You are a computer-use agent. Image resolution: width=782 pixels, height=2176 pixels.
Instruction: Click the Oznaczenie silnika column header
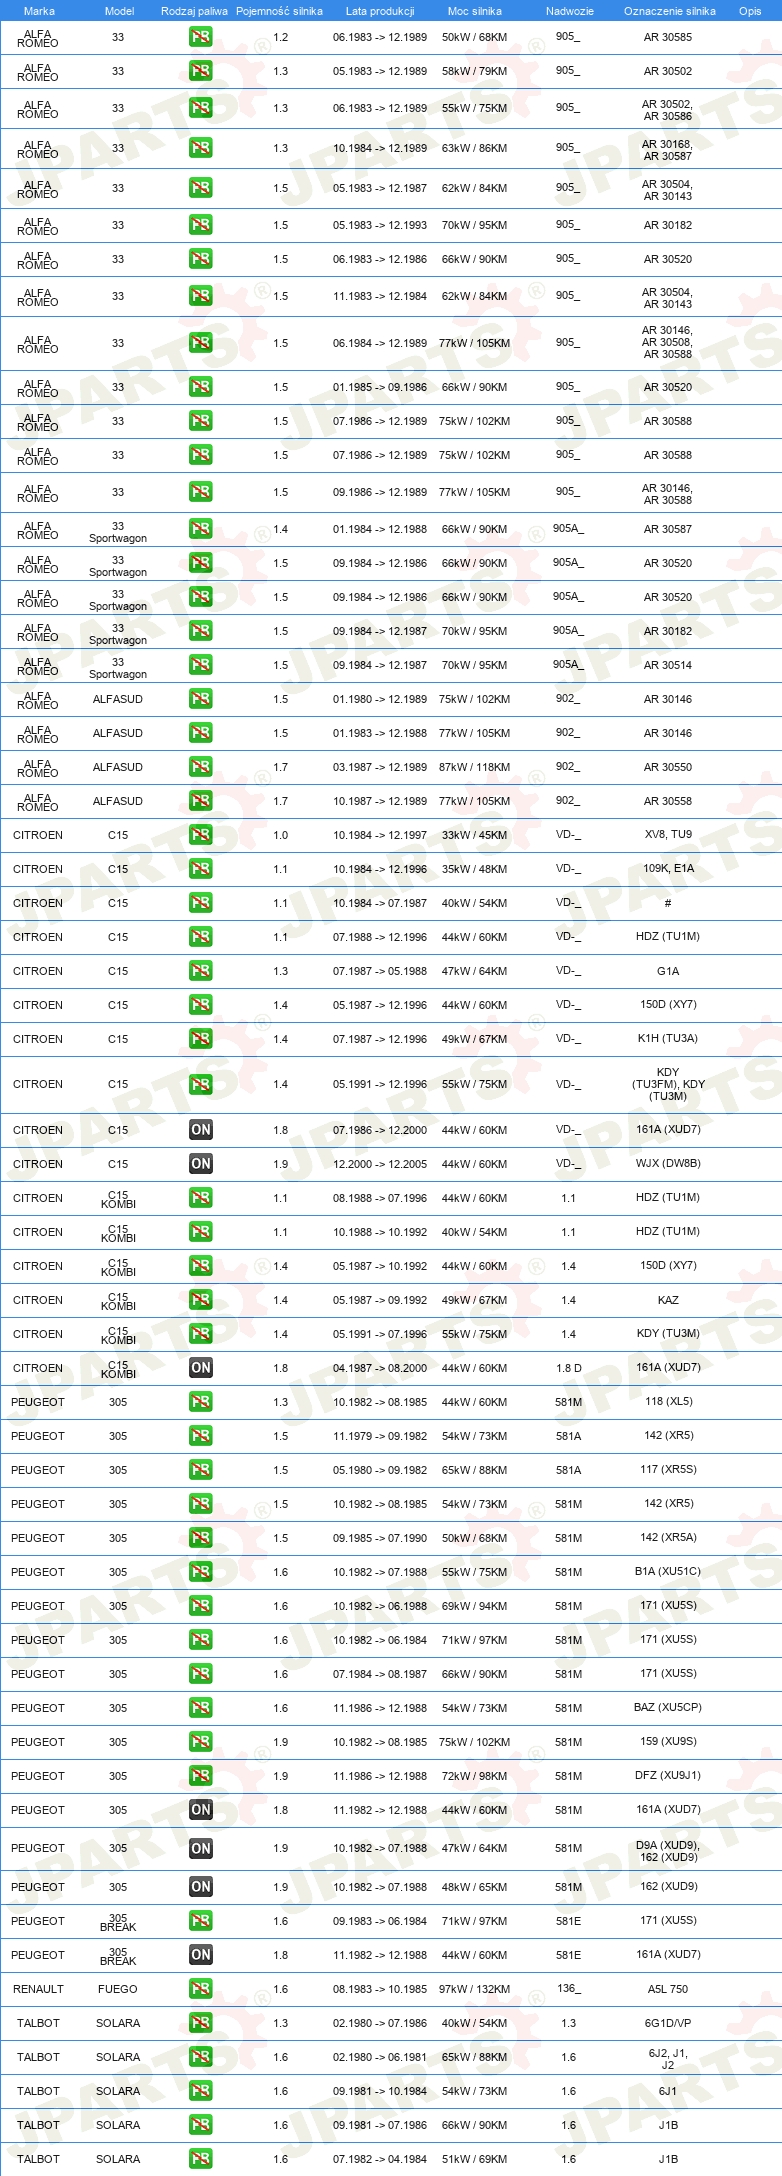[670, 11]
